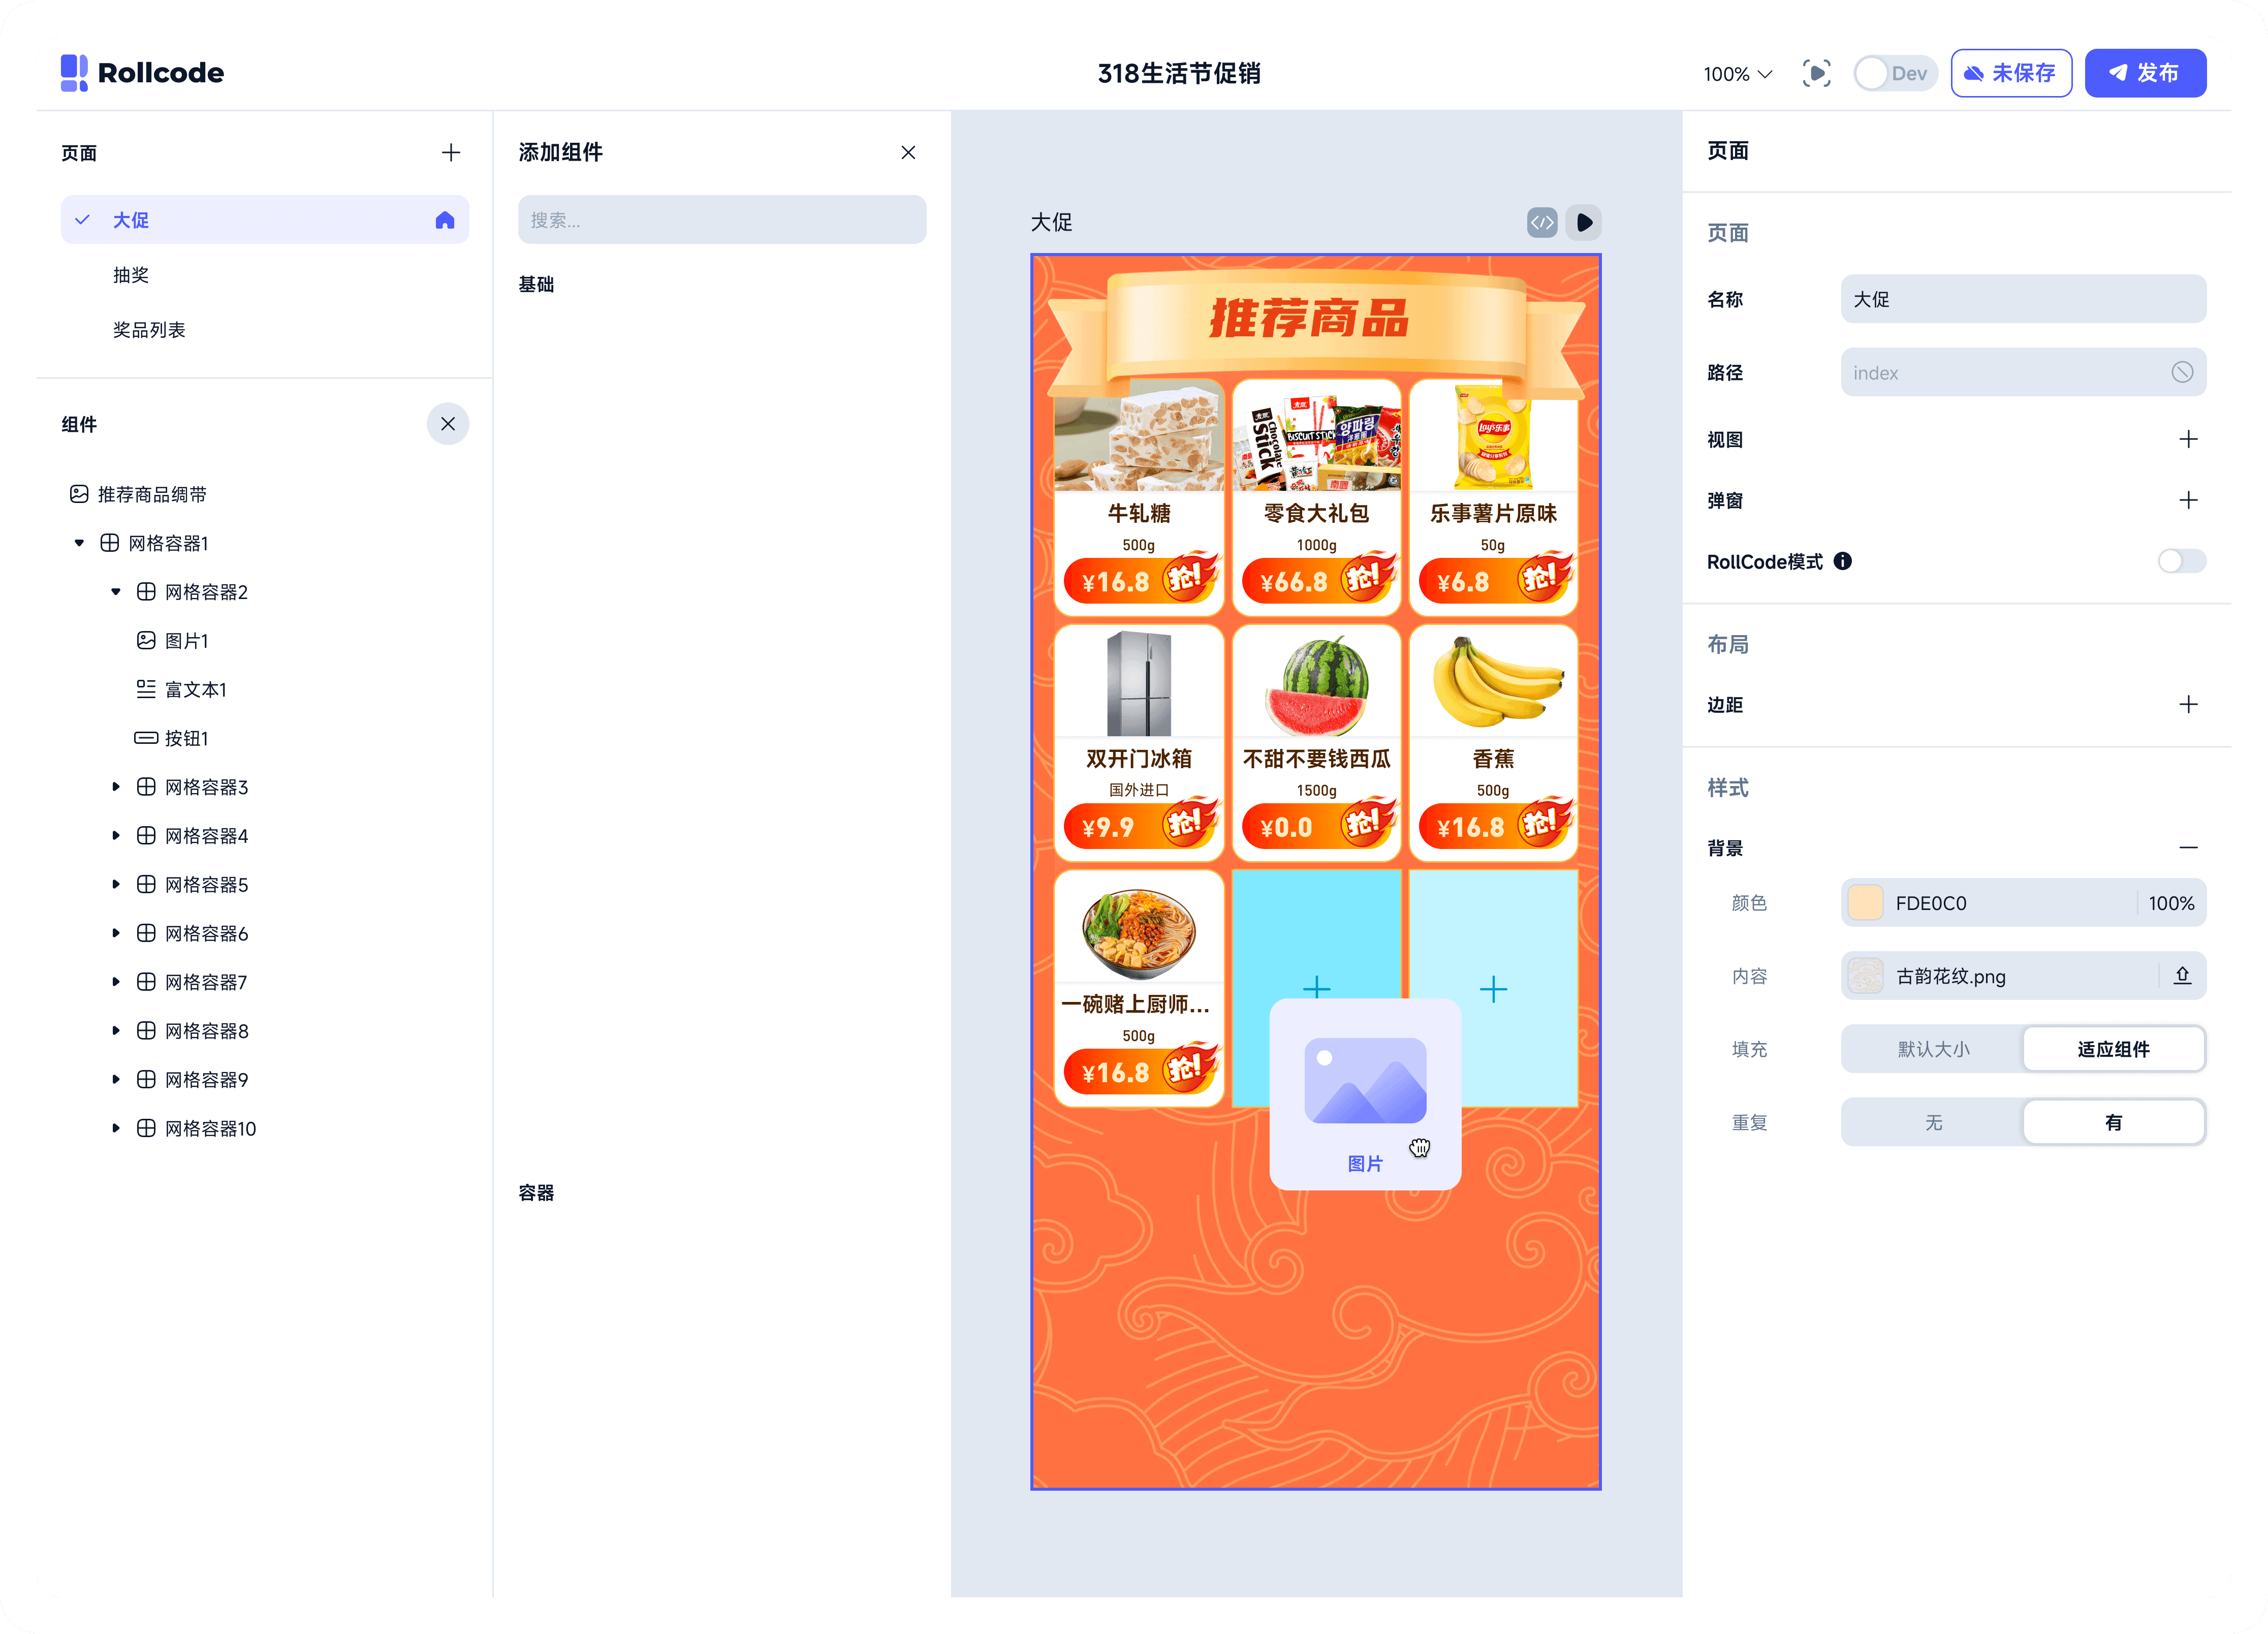
Task: Add a 视图 with its plus icon
Action: pos(2188,439)
